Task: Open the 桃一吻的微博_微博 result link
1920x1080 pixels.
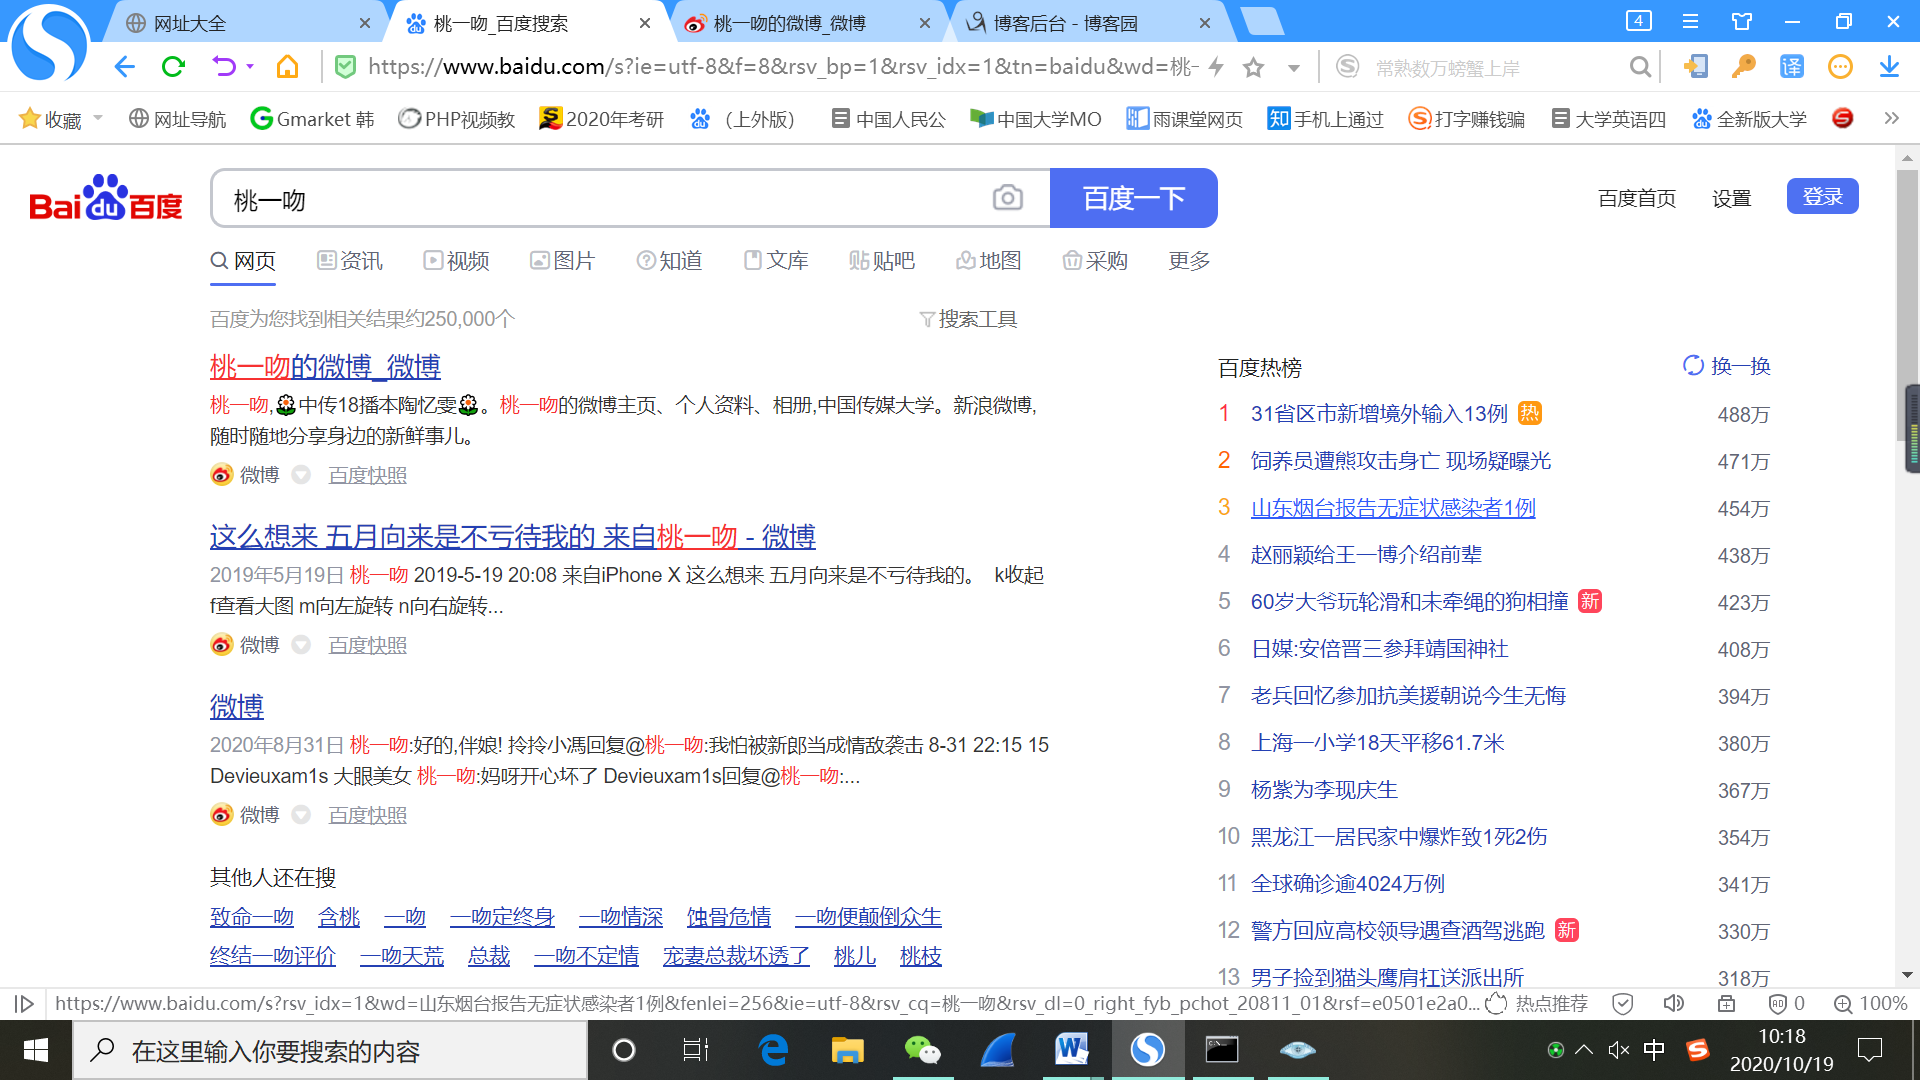Action: coord(325,367)
